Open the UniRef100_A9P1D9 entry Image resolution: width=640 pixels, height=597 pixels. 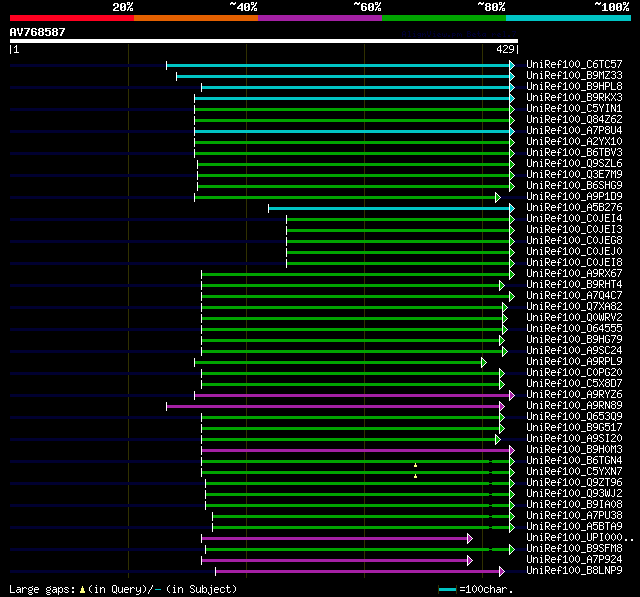point(574,197)
